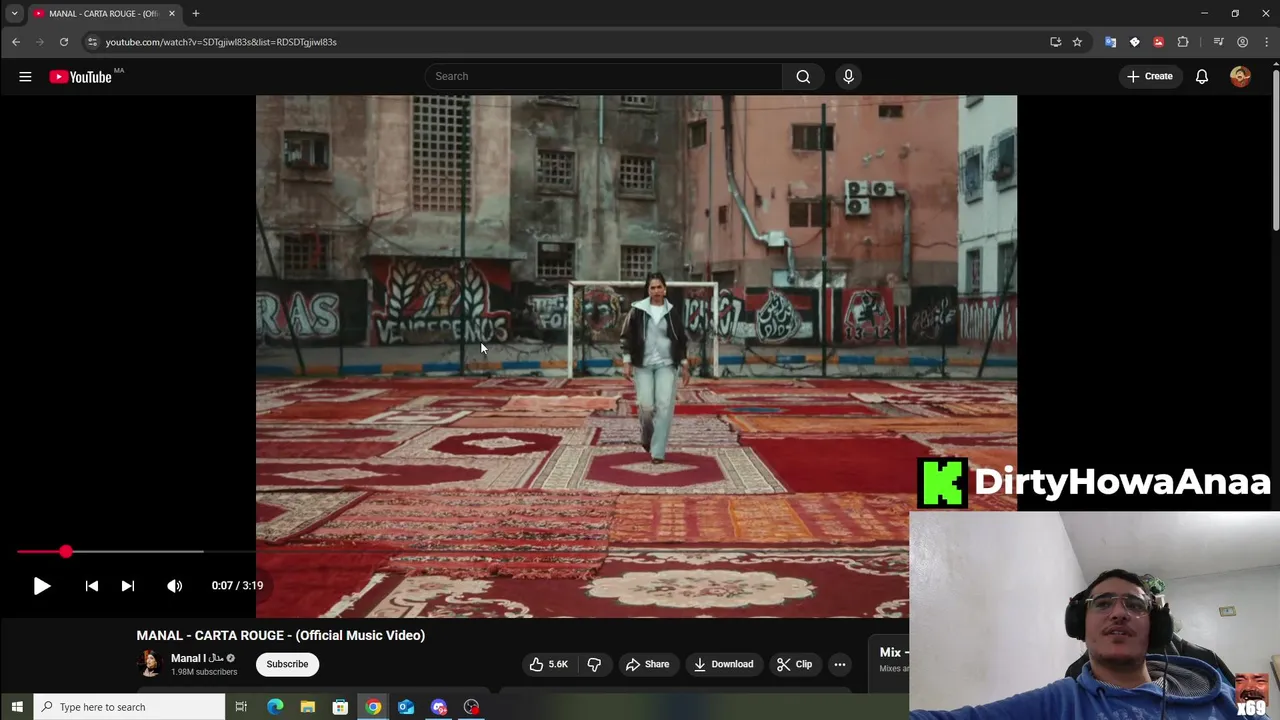1280x720 pixels.
Task: Open the account avatar menu
Action: 1240,76
